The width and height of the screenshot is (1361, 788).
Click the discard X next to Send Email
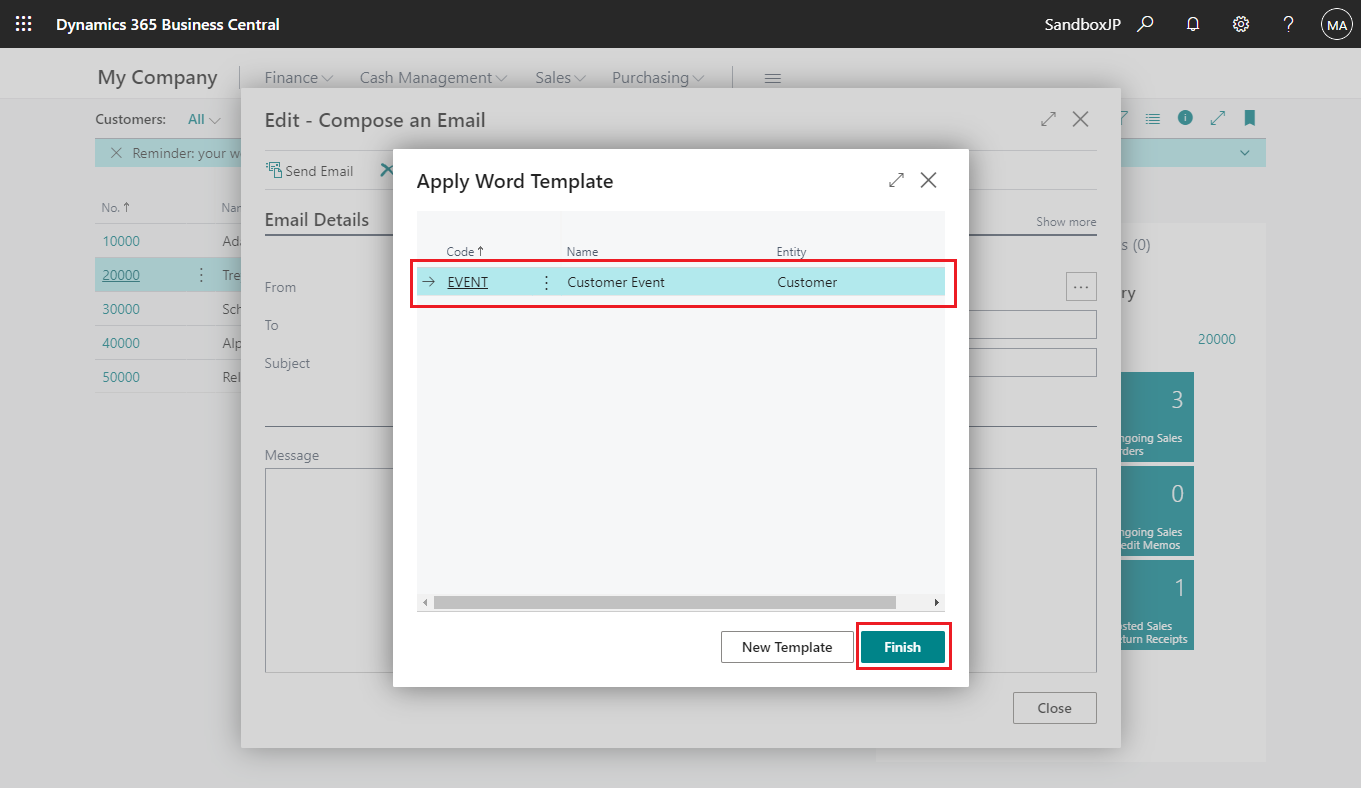[387, 170]
